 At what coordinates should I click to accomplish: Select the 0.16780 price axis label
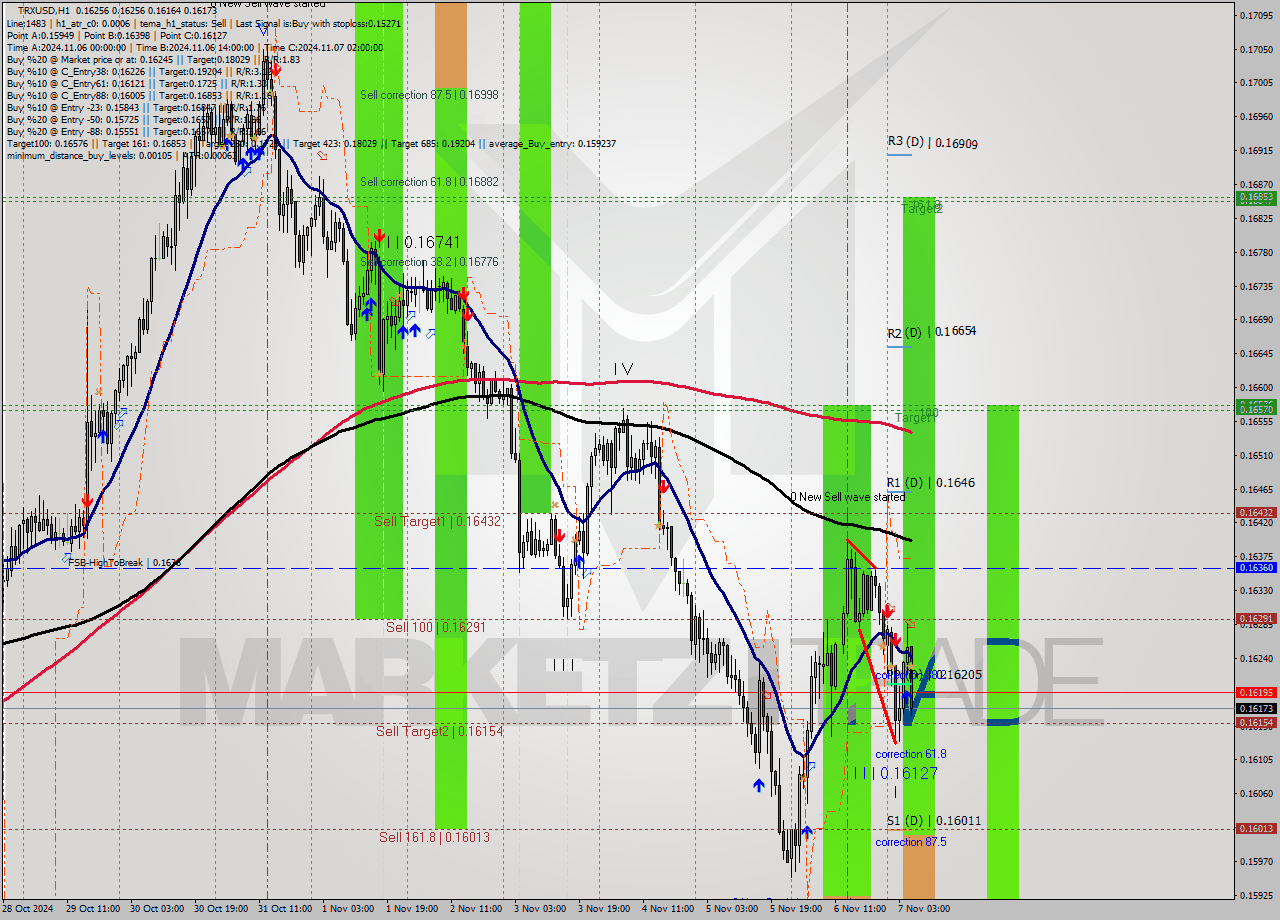[1256, 252]
